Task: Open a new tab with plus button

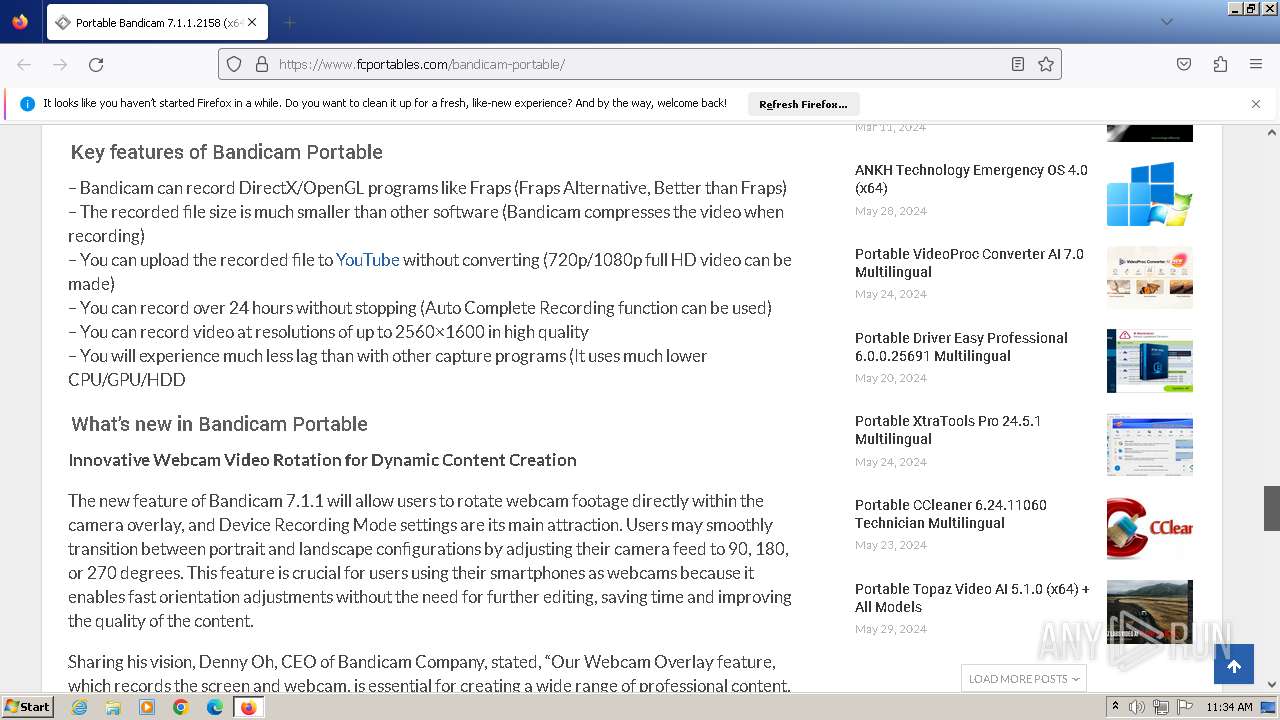Action: pyautogui.click(x=289, y=22)
